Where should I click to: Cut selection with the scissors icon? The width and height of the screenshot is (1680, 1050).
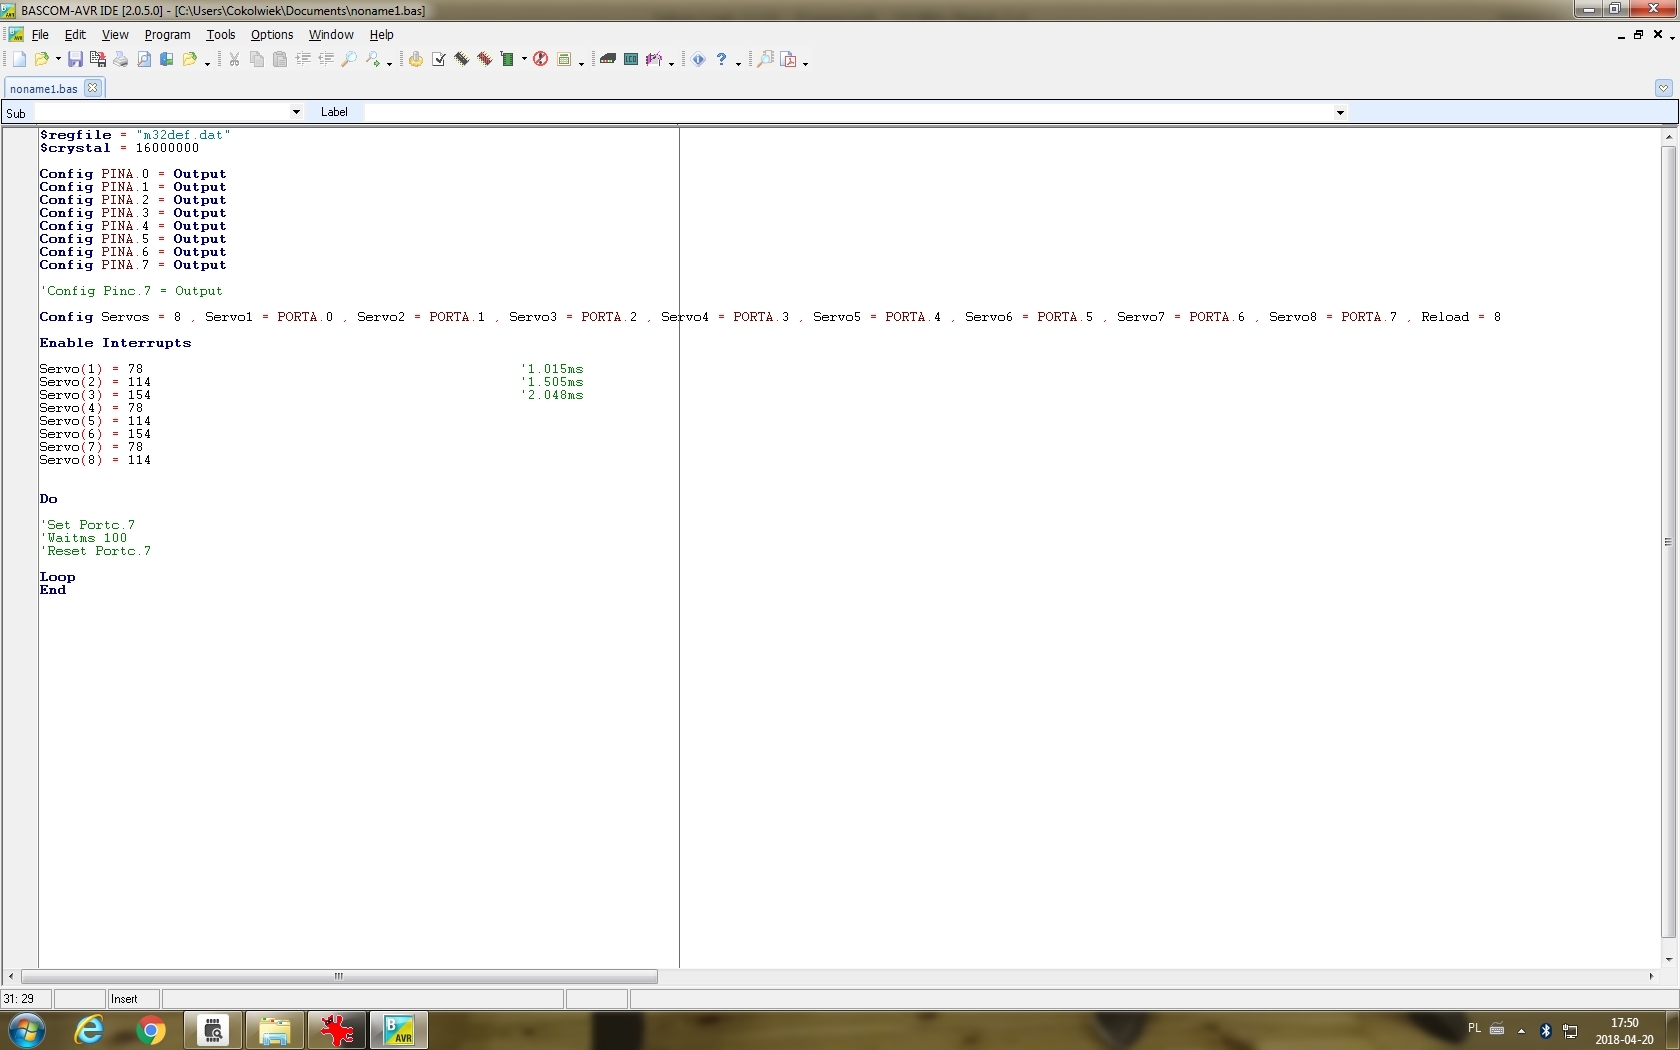[x=234, y=60]
